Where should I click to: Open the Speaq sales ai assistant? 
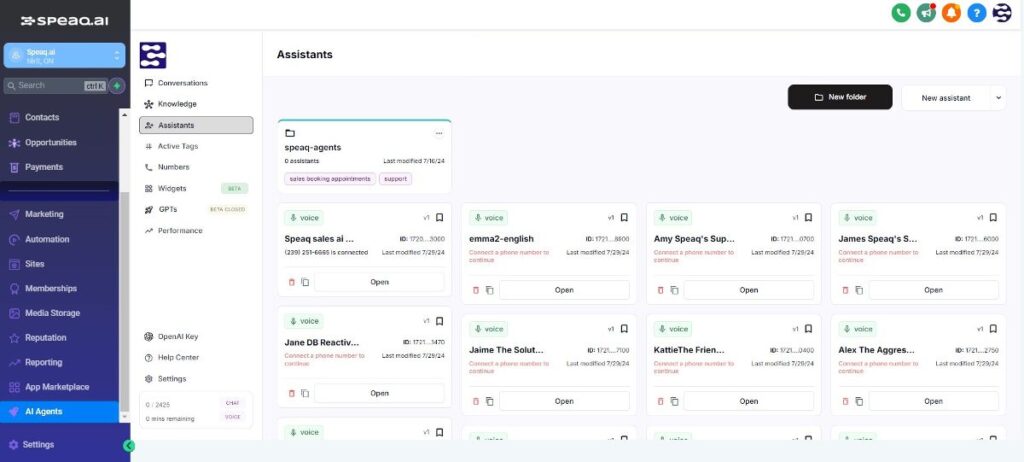(379, 282)
